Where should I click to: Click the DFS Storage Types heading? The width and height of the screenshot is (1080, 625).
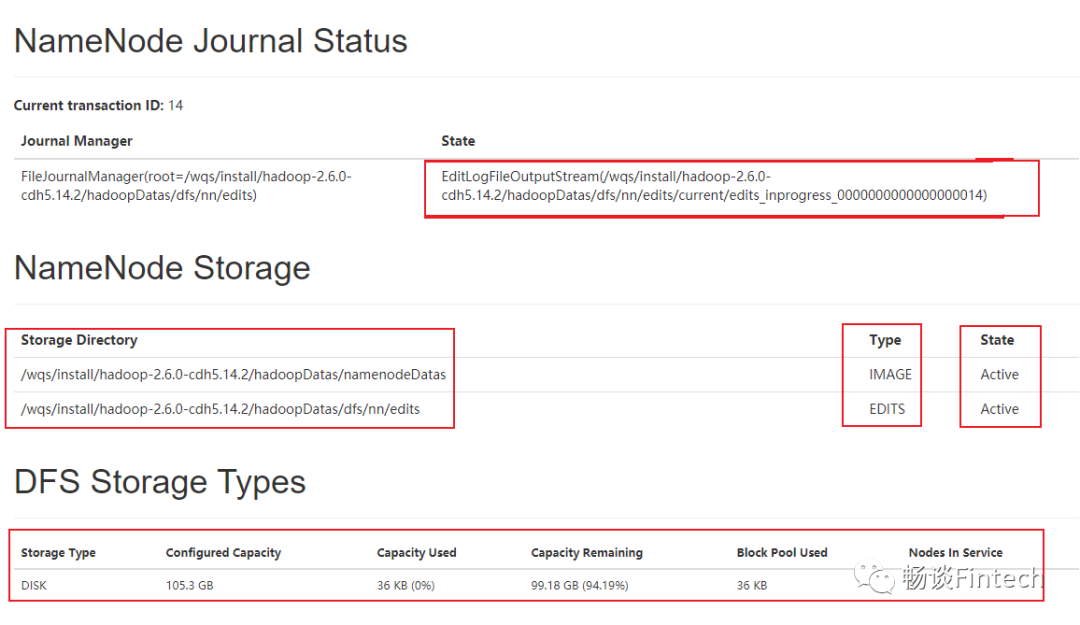tap(160, 482)
